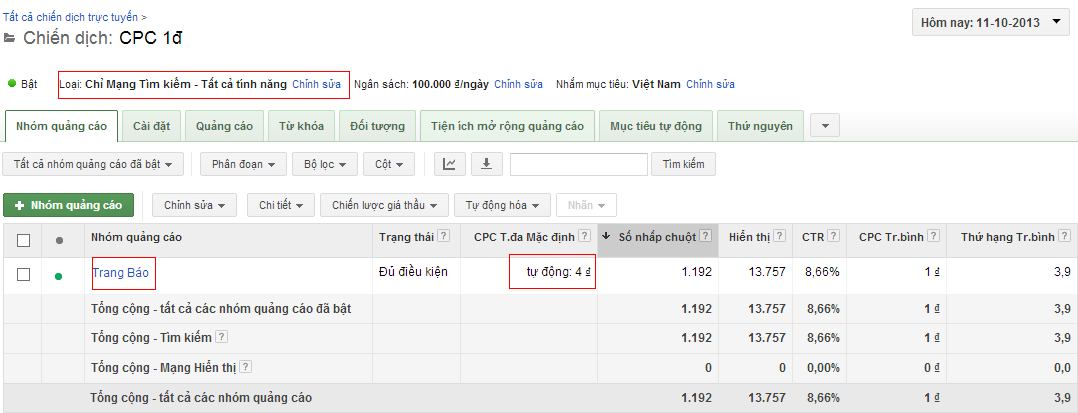Viewport: 1078px width, 413px height.
Task: Click the tự động: 4 đ bid cell
Action: point(559,272)
